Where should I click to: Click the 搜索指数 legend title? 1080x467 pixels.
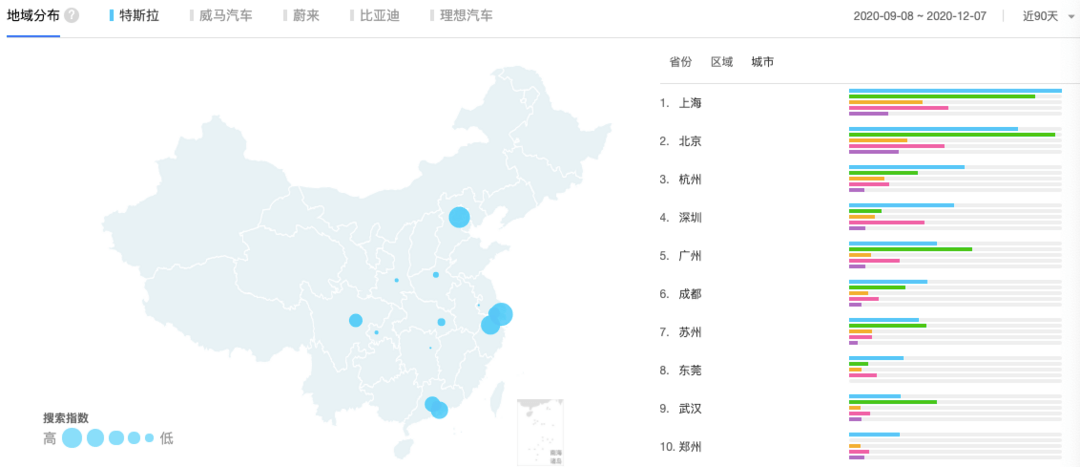pyautogui.click(x=66, y=418)
